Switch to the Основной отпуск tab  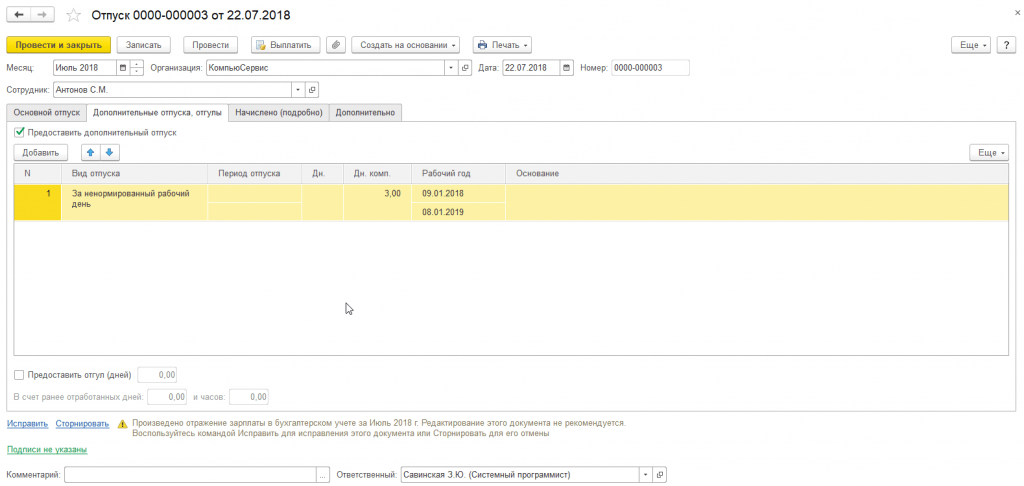(x=46, y=112)
